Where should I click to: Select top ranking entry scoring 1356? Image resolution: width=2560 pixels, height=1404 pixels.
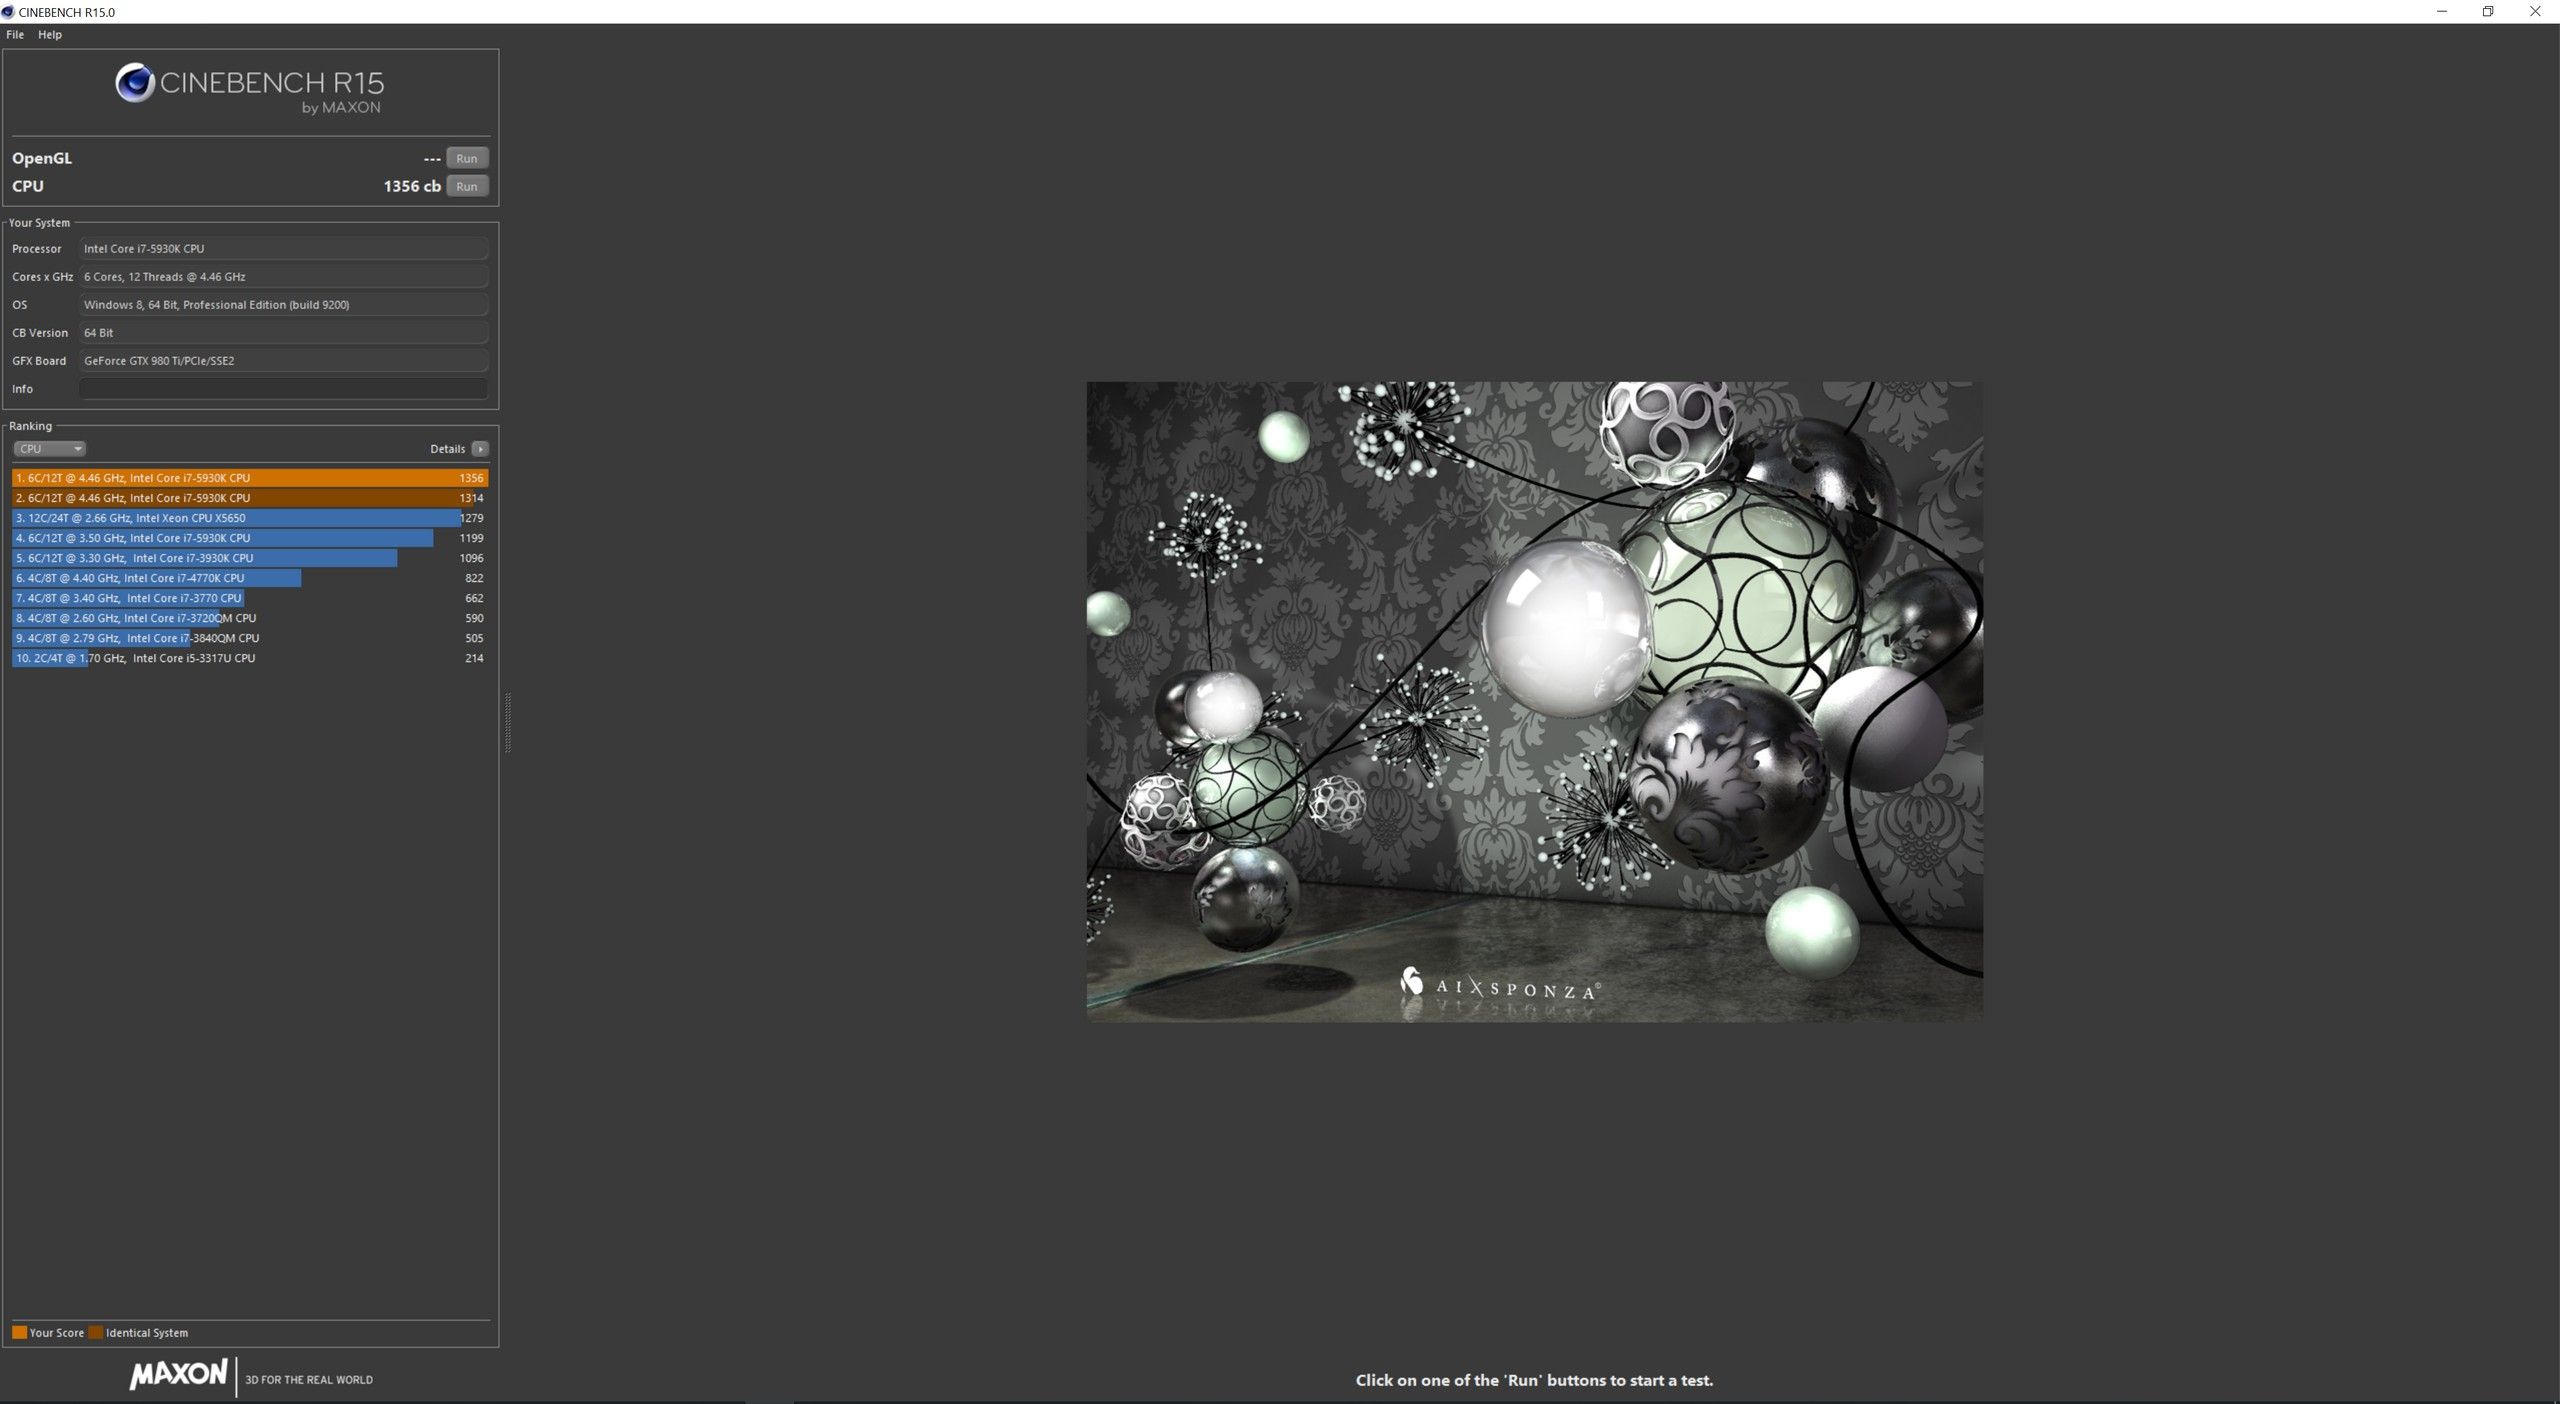click(x=250, y=478)
